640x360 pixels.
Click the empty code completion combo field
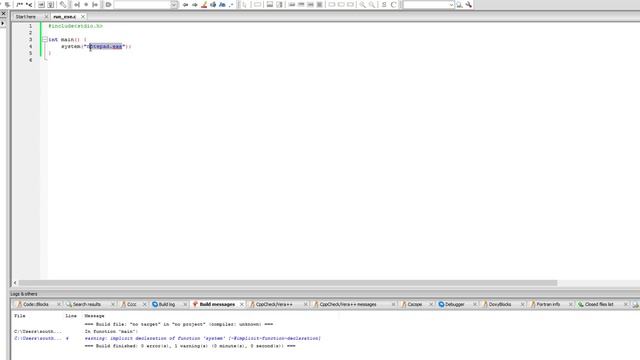tap(142, 4)
